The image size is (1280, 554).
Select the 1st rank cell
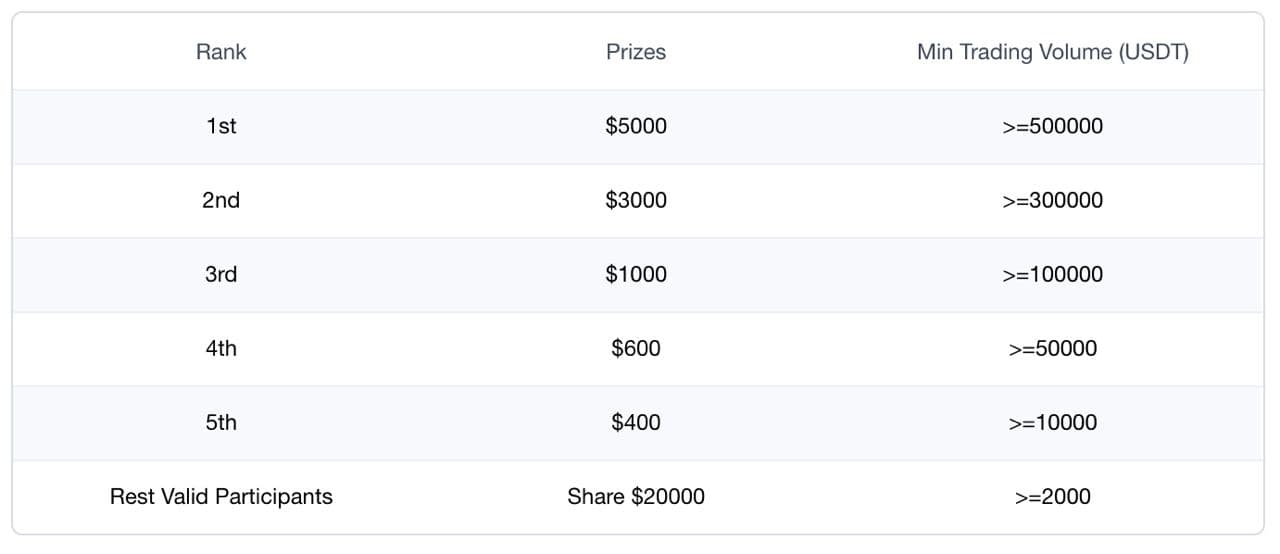click(221, 126)
